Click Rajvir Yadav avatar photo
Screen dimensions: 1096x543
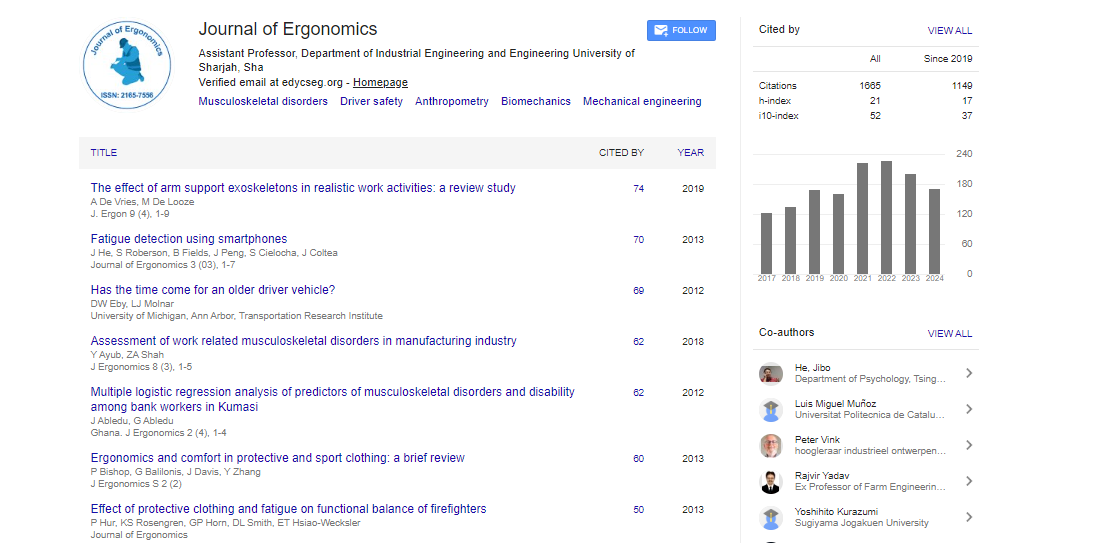point(770,481)
